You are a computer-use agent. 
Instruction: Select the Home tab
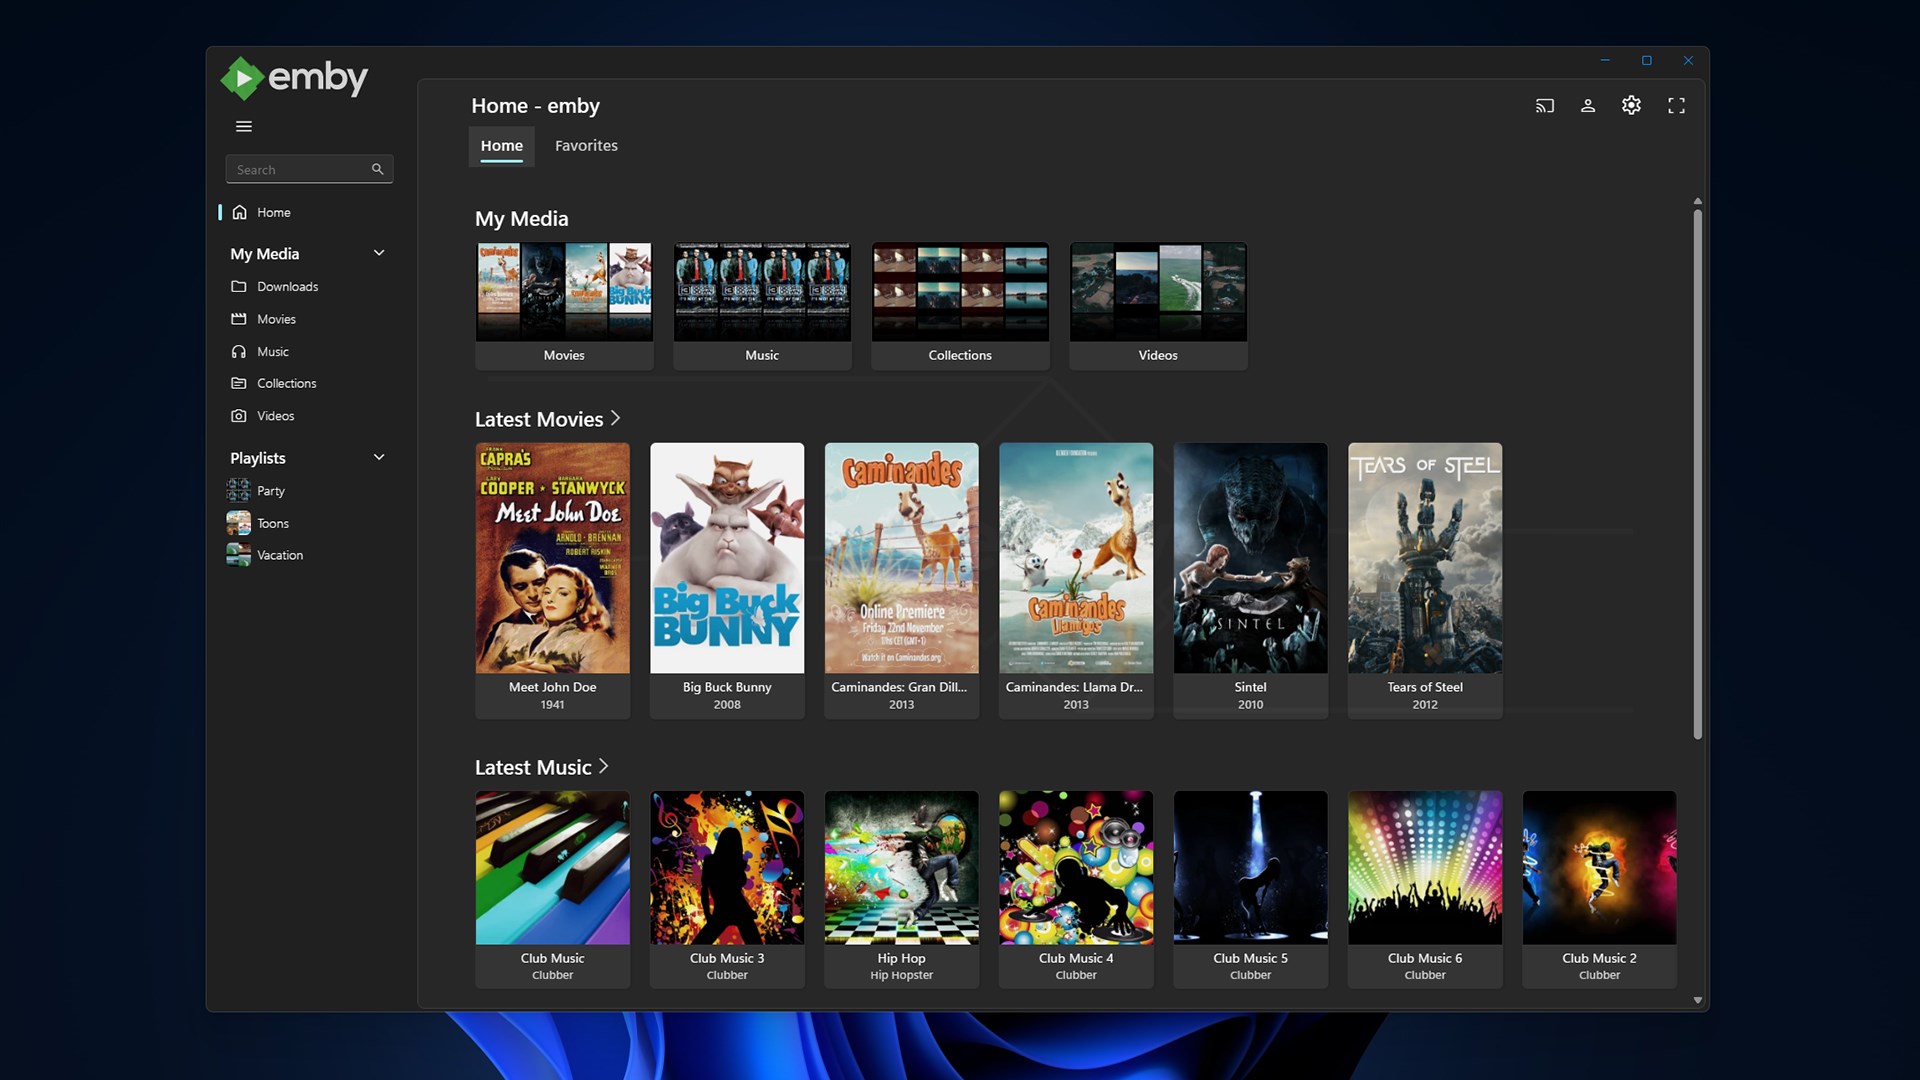click(501, 145)
